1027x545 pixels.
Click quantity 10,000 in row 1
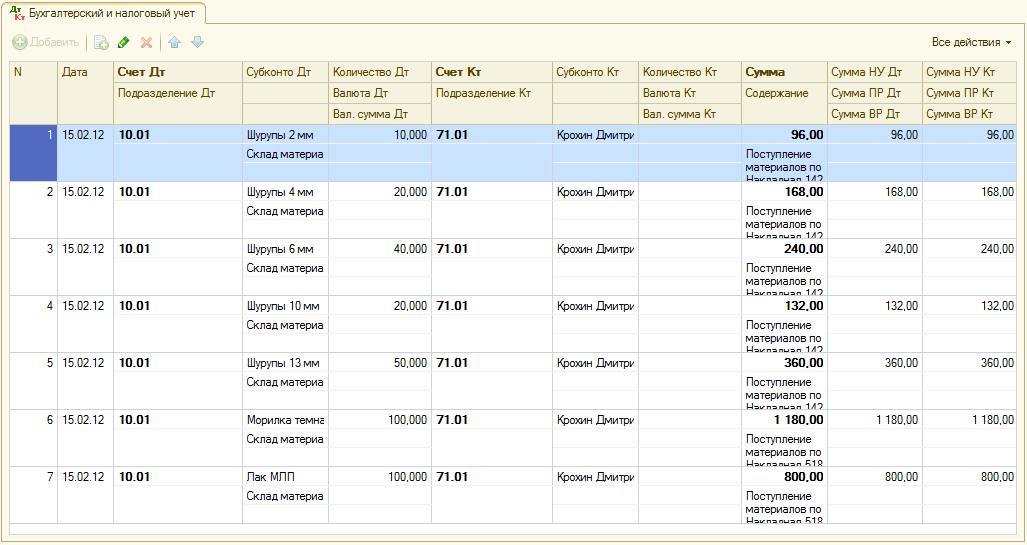(380, 135)
